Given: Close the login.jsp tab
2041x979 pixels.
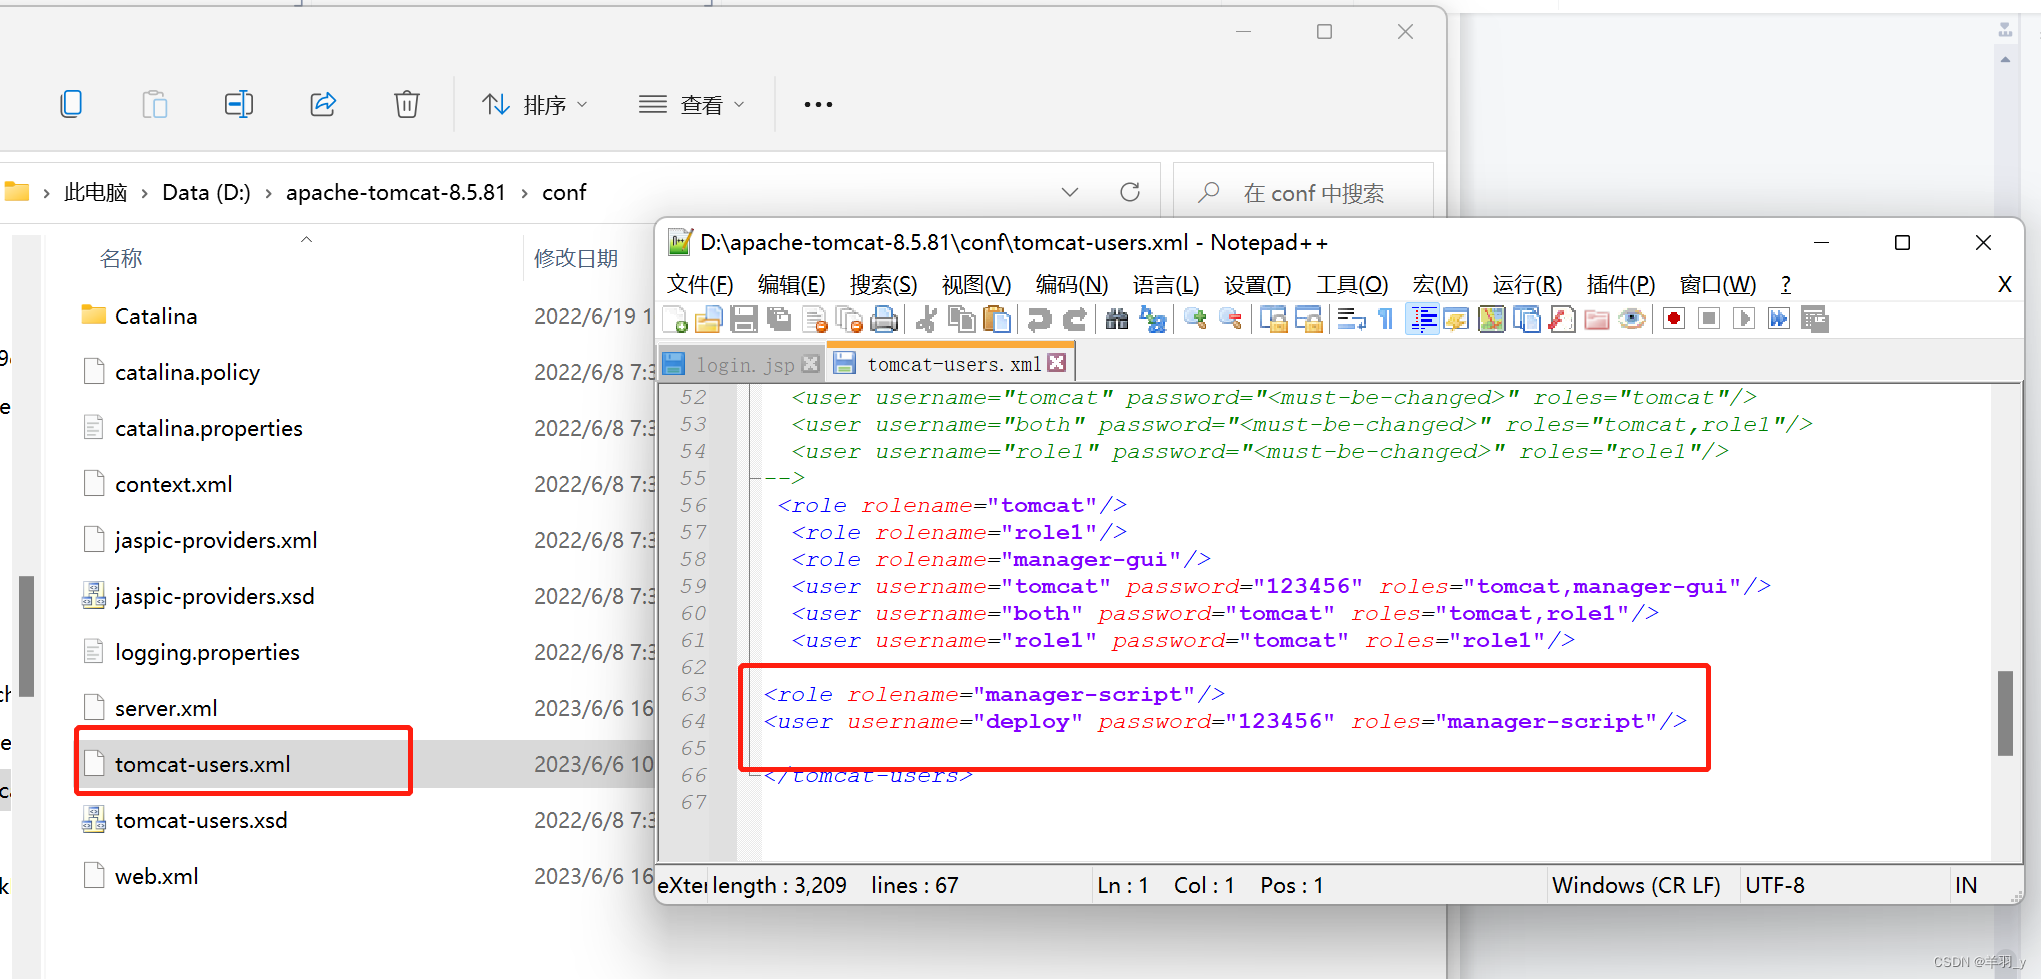Looking at the screenshot, I should [x=811, y=364].
